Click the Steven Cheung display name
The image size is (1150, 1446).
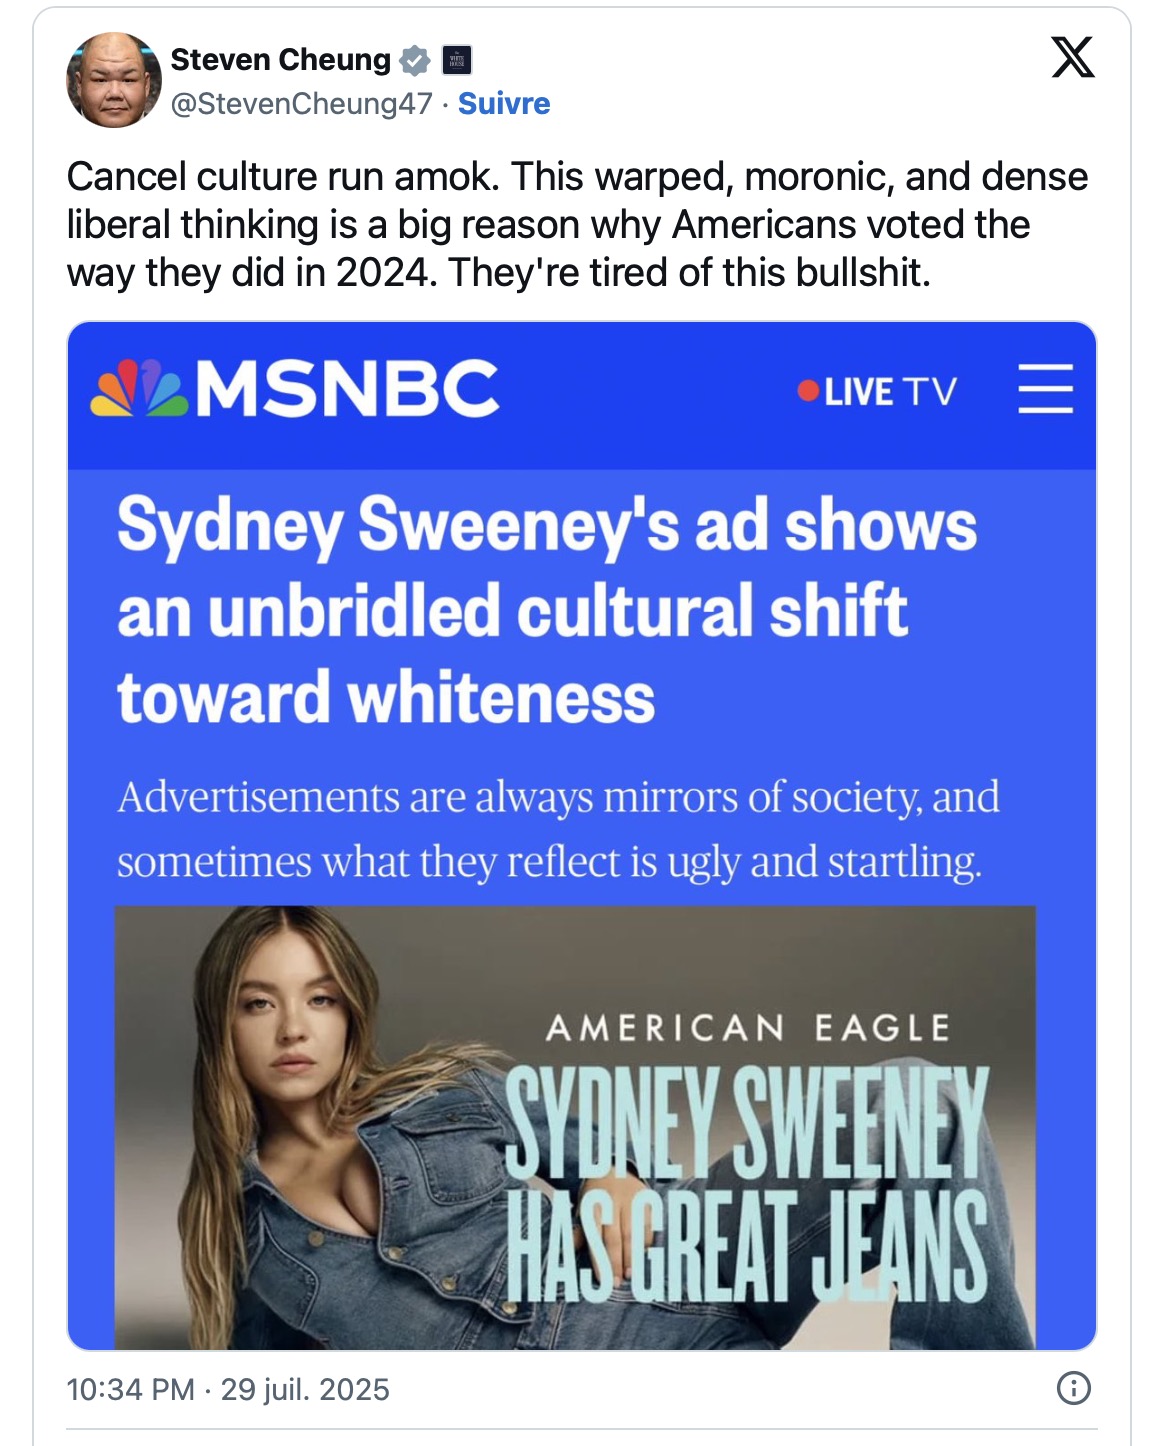(x=281, y=60)
